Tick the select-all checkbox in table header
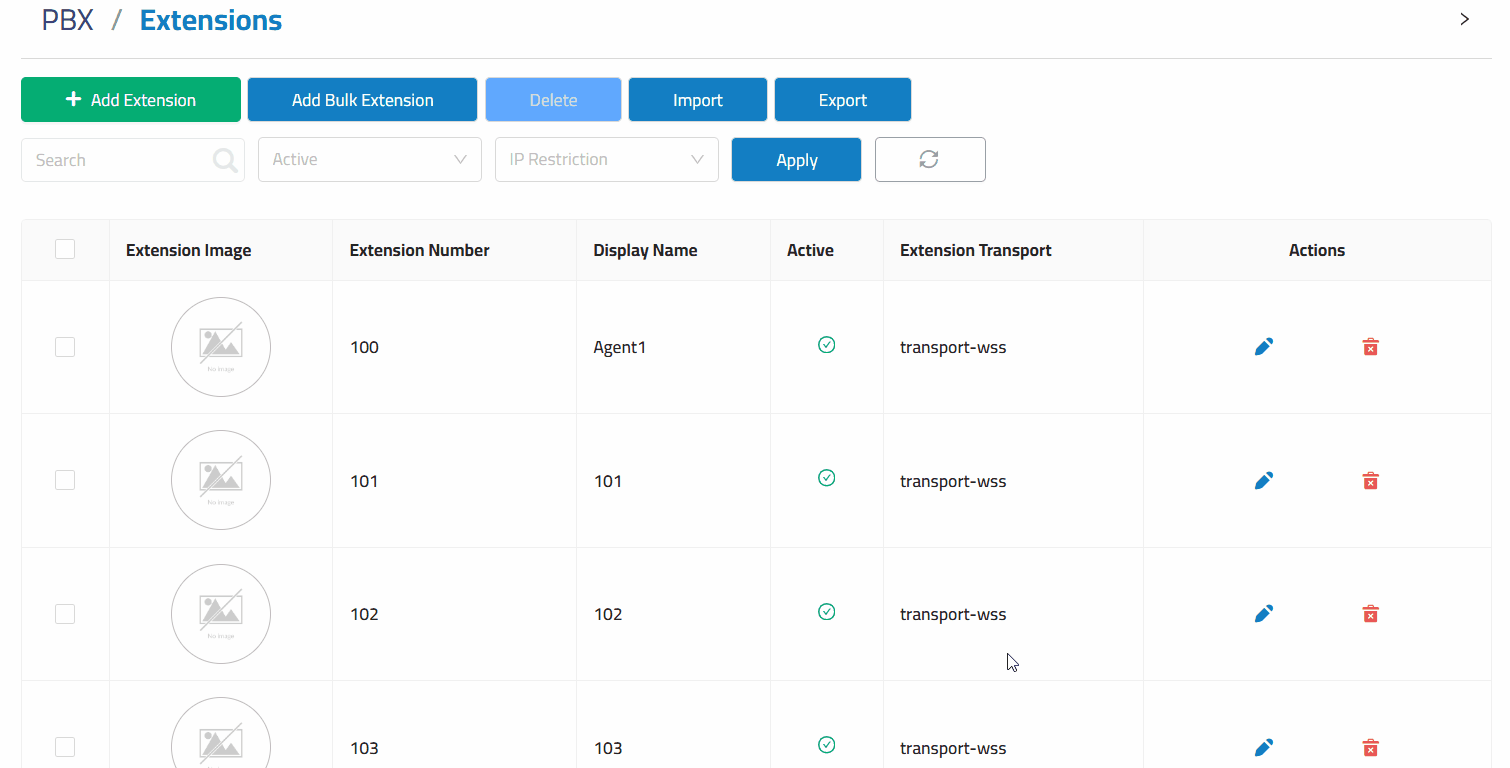1510x768 pixels. pyautogui.click(x=65, y=249)
